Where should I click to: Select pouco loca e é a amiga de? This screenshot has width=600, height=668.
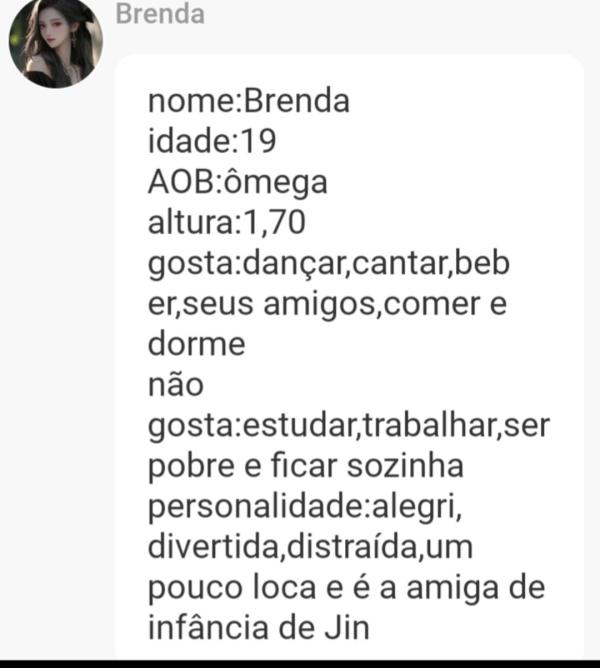click(346, 588)
